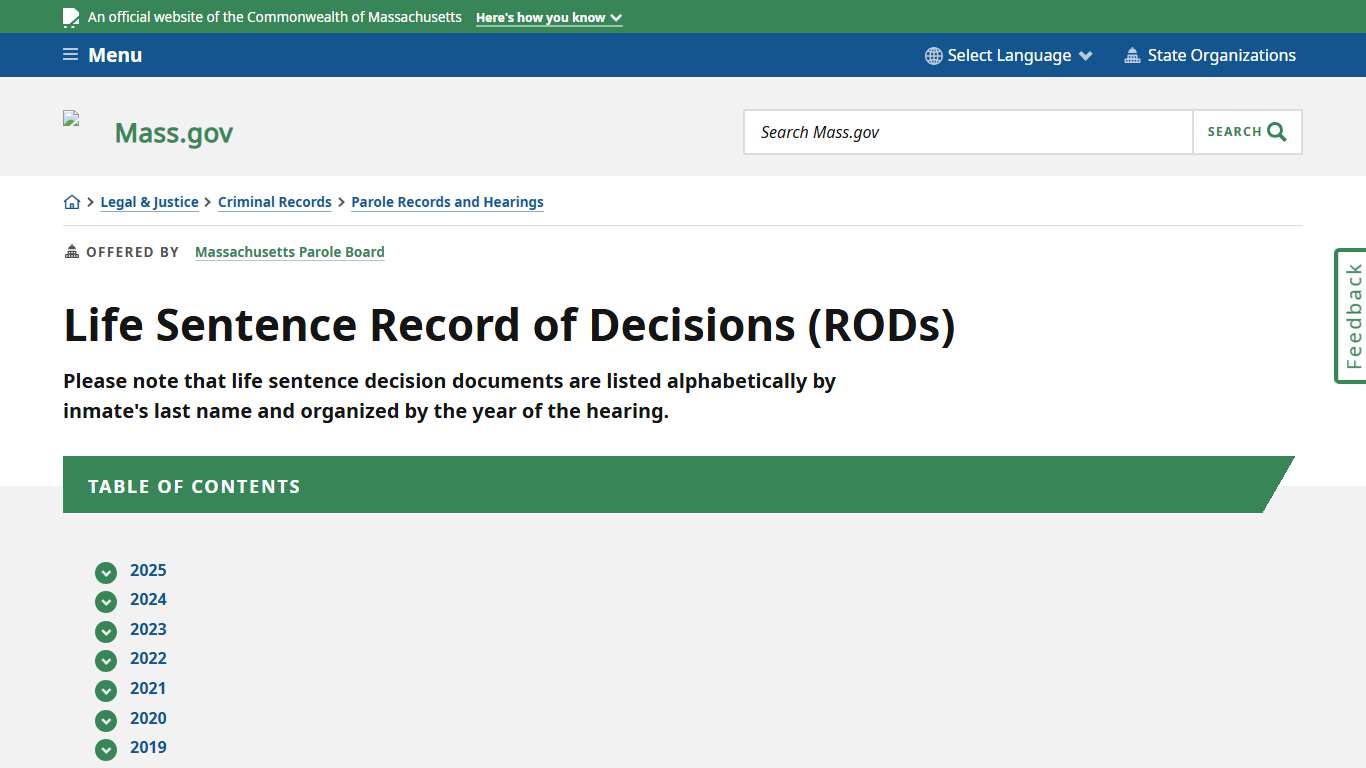Open the Here's how you know disclosure
The height and width of the screenshot is (768, 1366).
(548, 17)
